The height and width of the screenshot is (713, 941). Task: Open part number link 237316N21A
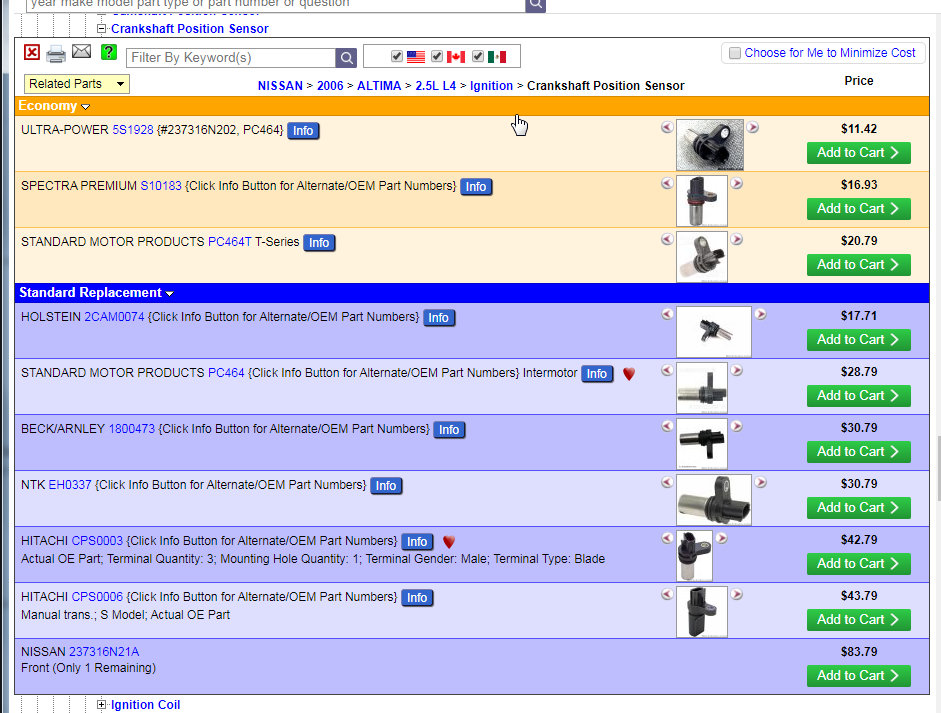[104, 652]
